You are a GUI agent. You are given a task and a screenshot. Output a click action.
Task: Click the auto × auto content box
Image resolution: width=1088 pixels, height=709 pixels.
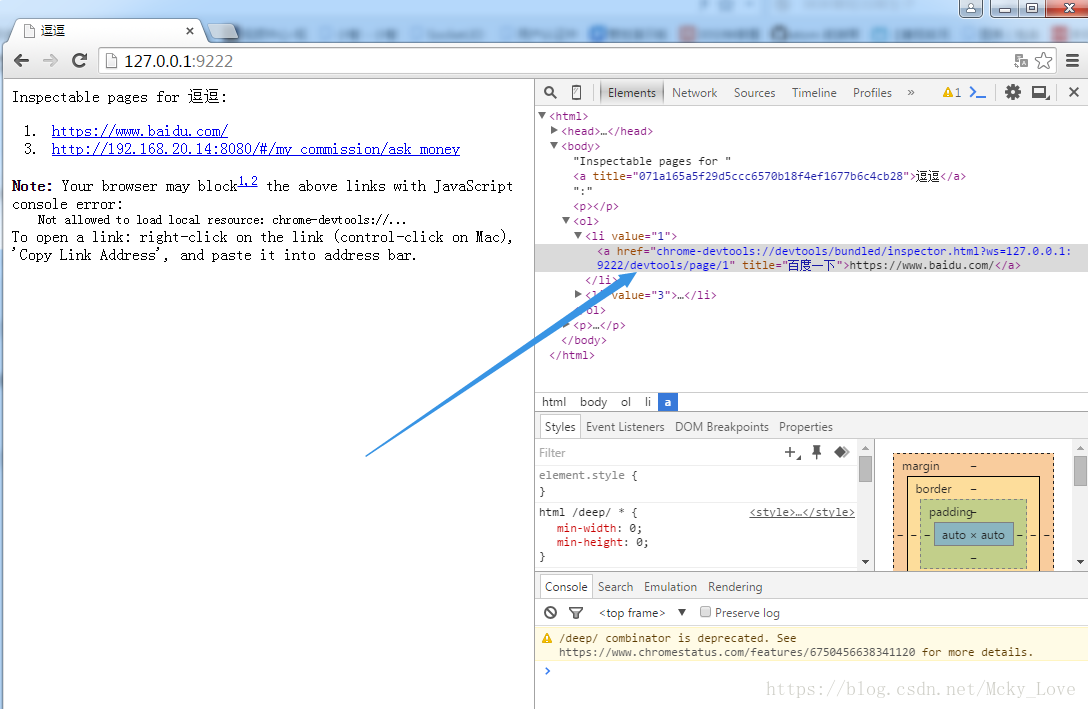click(973, 535)
